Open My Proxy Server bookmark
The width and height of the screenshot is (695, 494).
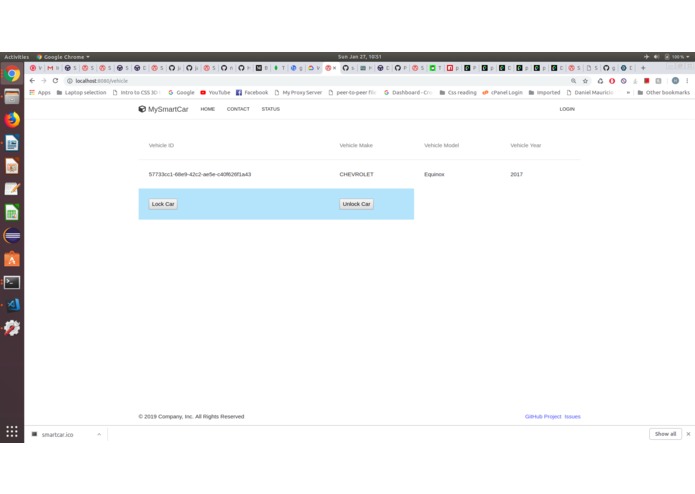(x=298, y=93)
